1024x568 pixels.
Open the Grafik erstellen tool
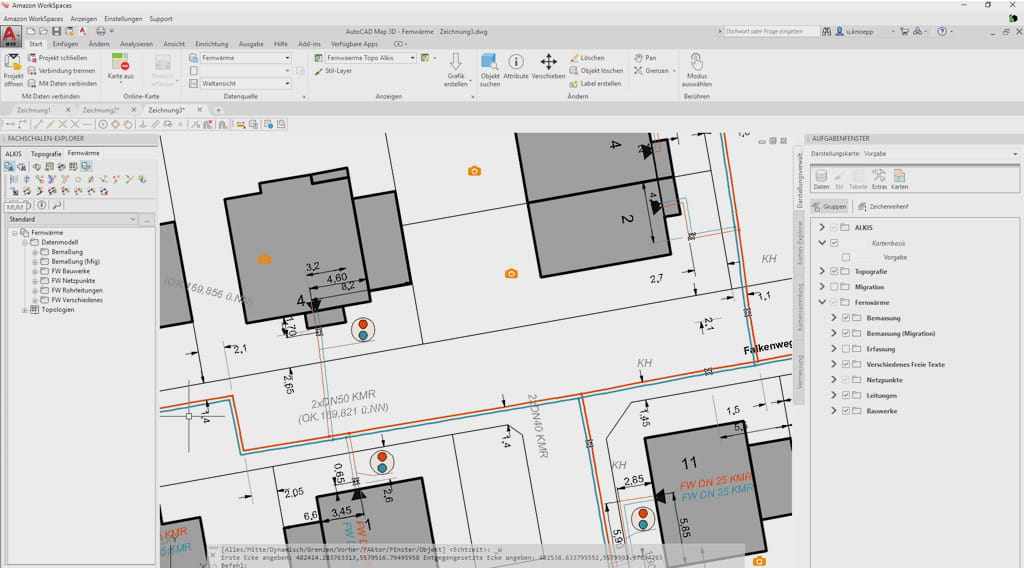[456, 63]
